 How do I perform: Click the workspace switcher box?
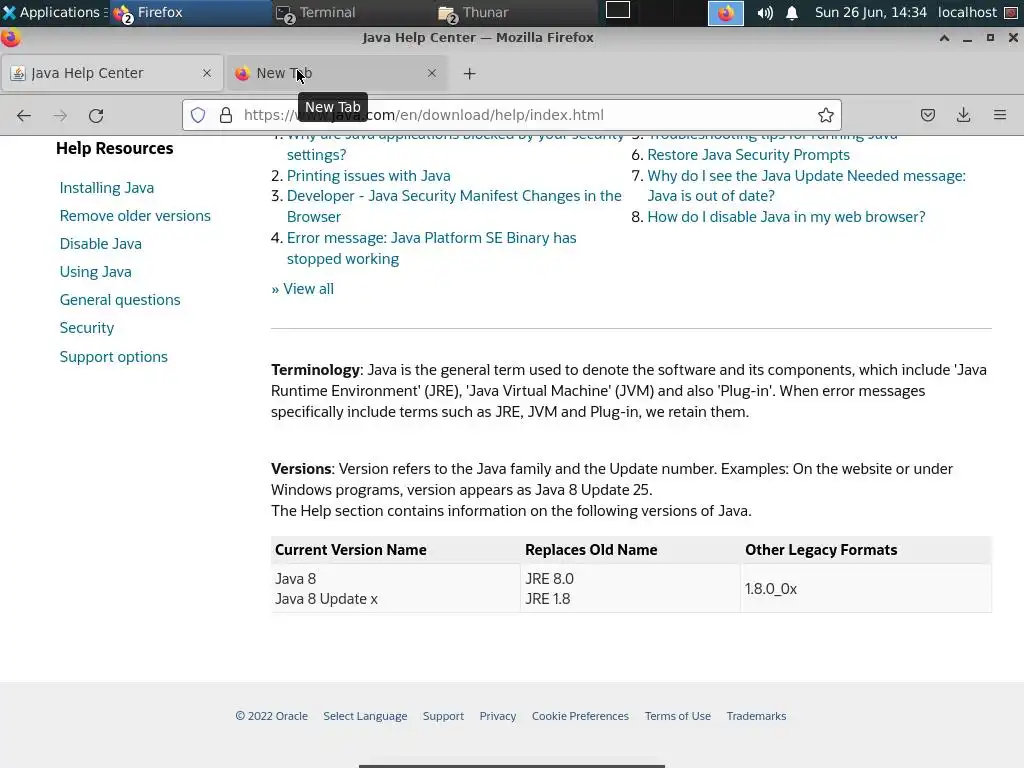(618, 10)
